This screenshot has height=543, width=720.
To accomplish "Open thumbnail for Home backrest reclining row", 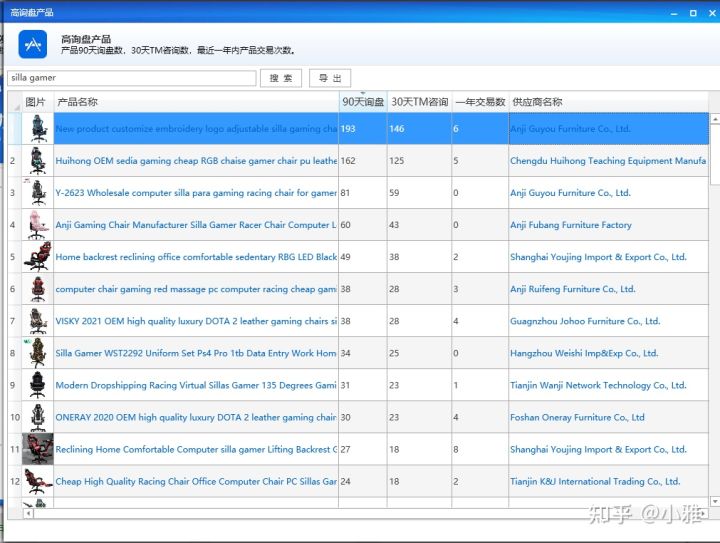I will tap(38, 257).
